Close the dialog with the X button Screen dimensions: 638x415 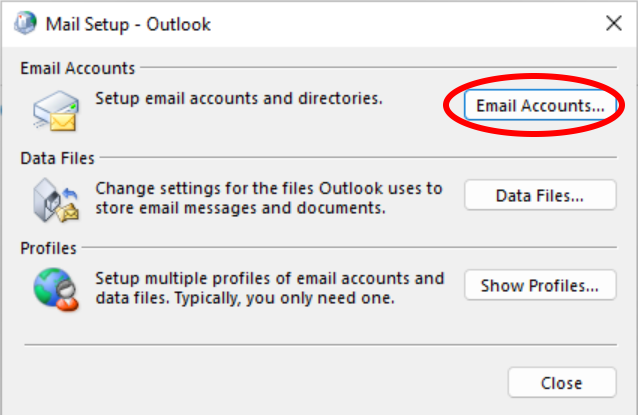tap(614, 23)
